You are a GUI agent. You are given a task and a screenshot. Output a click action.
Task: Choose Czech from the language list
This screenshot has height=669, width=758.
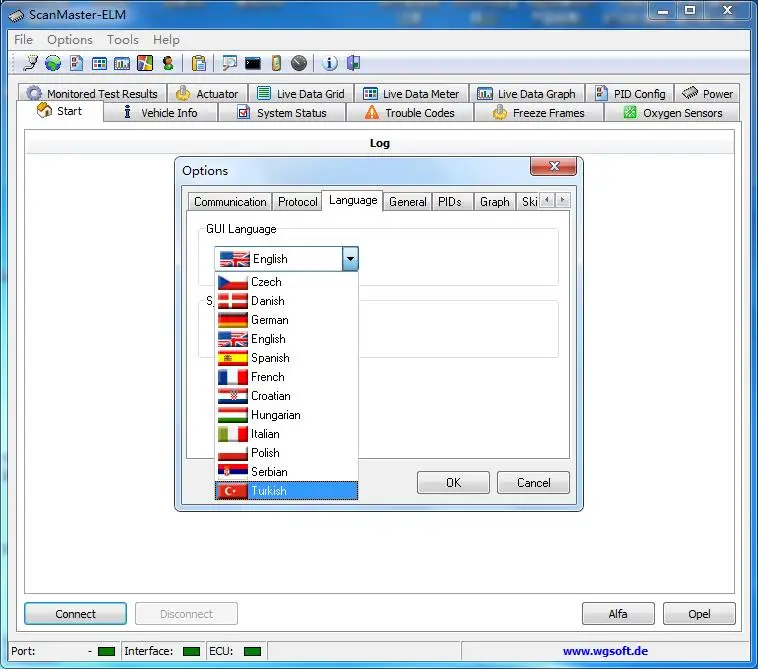pyautogui.click(x=286, y=282)
